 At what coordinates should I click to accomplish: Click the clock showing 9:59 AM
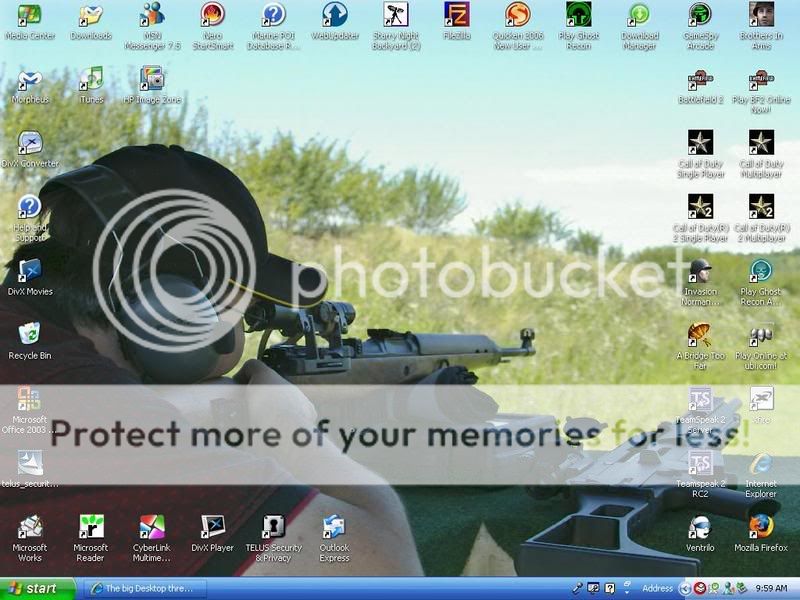tap(770, 588)
